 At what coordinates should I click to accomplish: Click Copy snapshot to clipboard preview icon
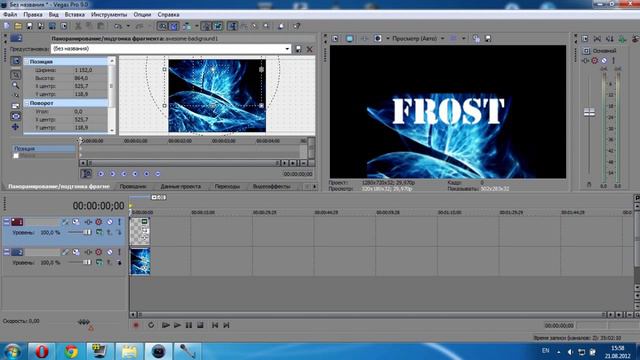[476, 38]
